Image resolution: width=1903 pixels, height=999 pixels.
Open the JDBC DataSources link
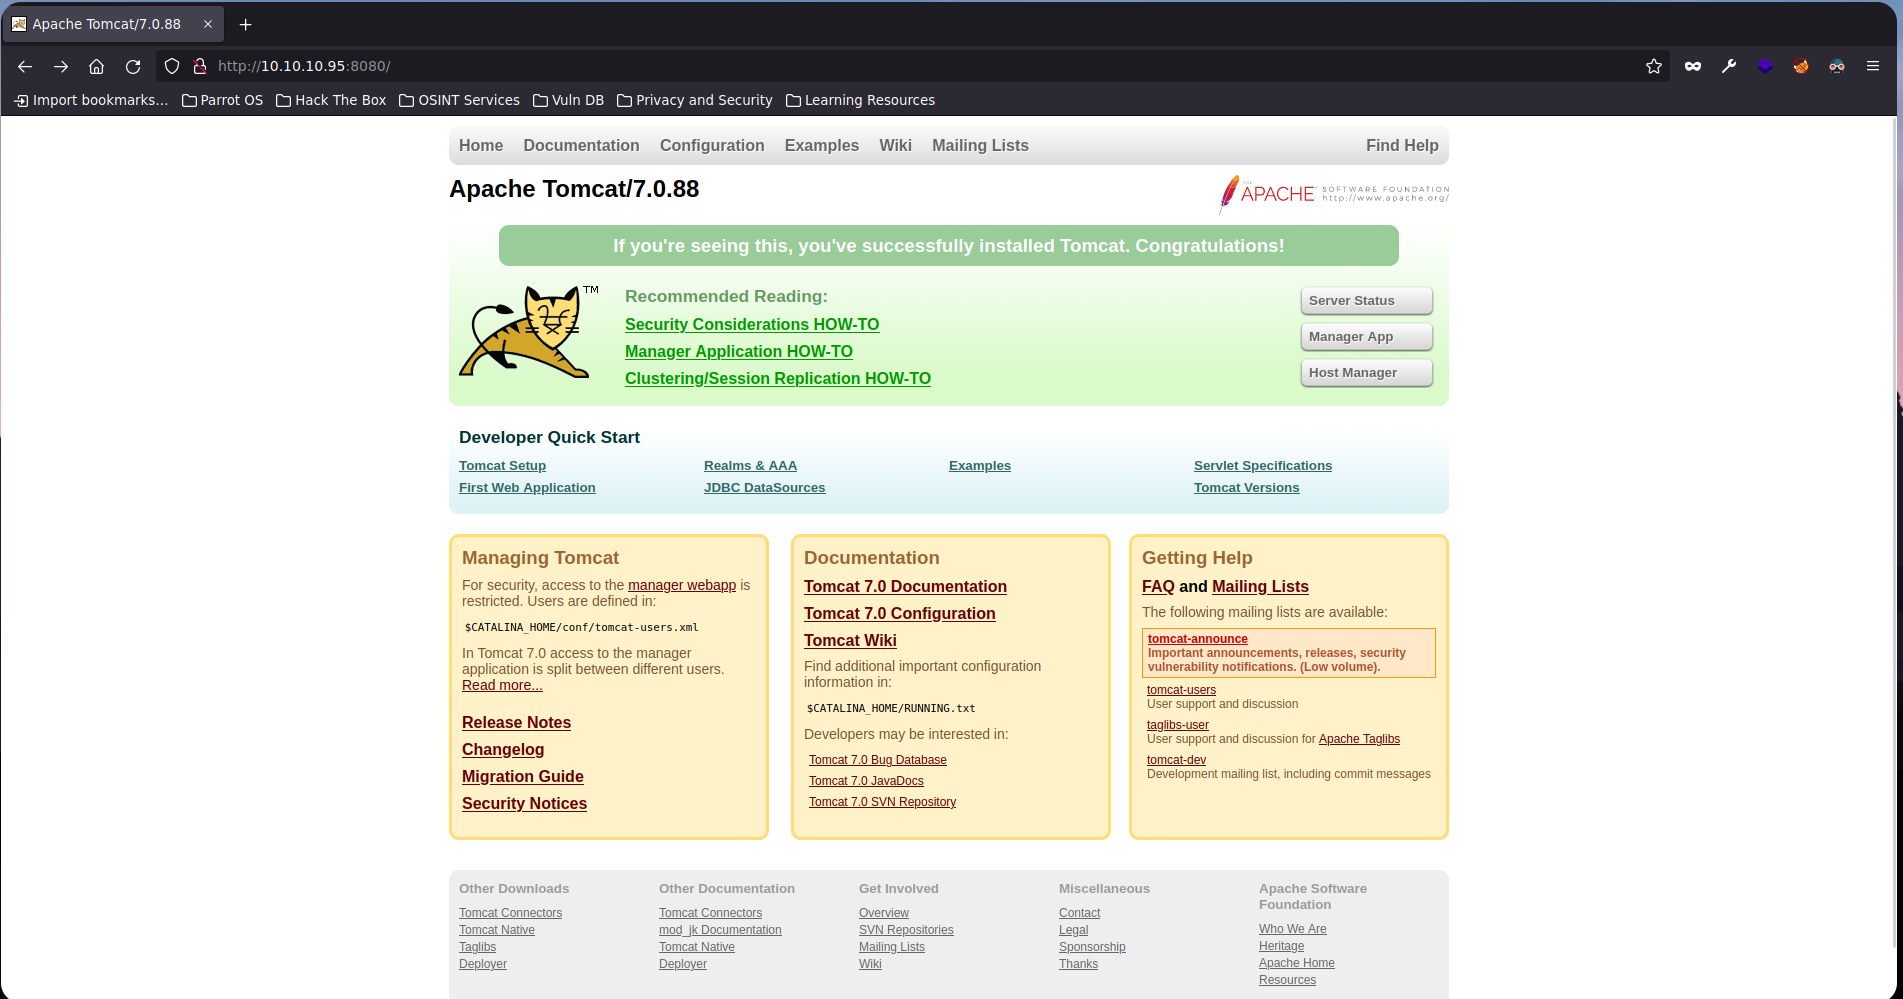(x=764, y=488)
